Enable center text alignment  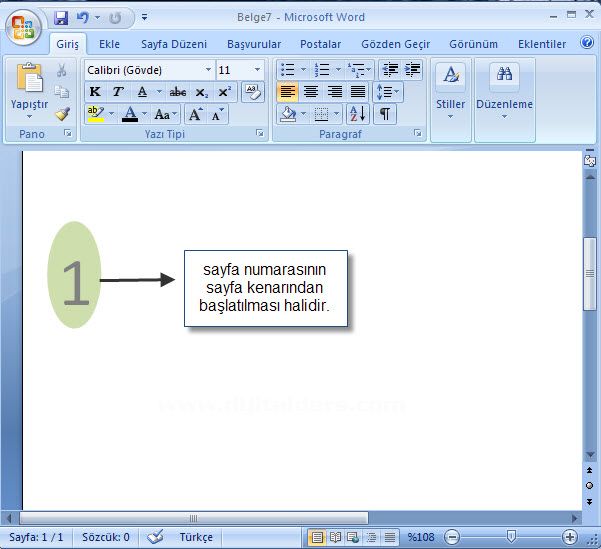311,92
